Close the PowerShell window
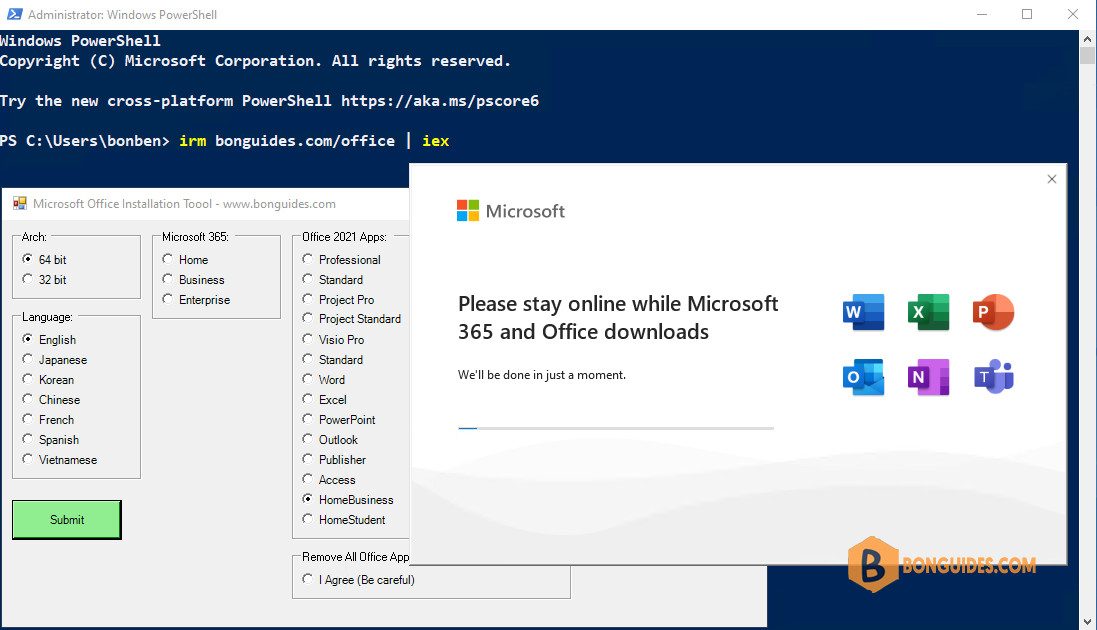The image size is (1097, 630). (1073, 14)
